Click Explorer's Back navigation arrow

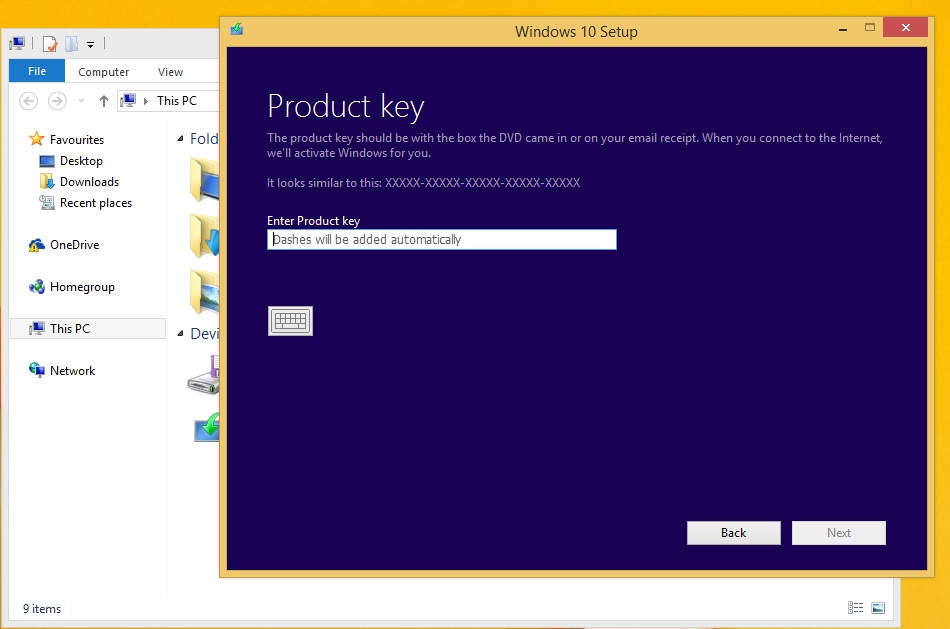[28, 101]
